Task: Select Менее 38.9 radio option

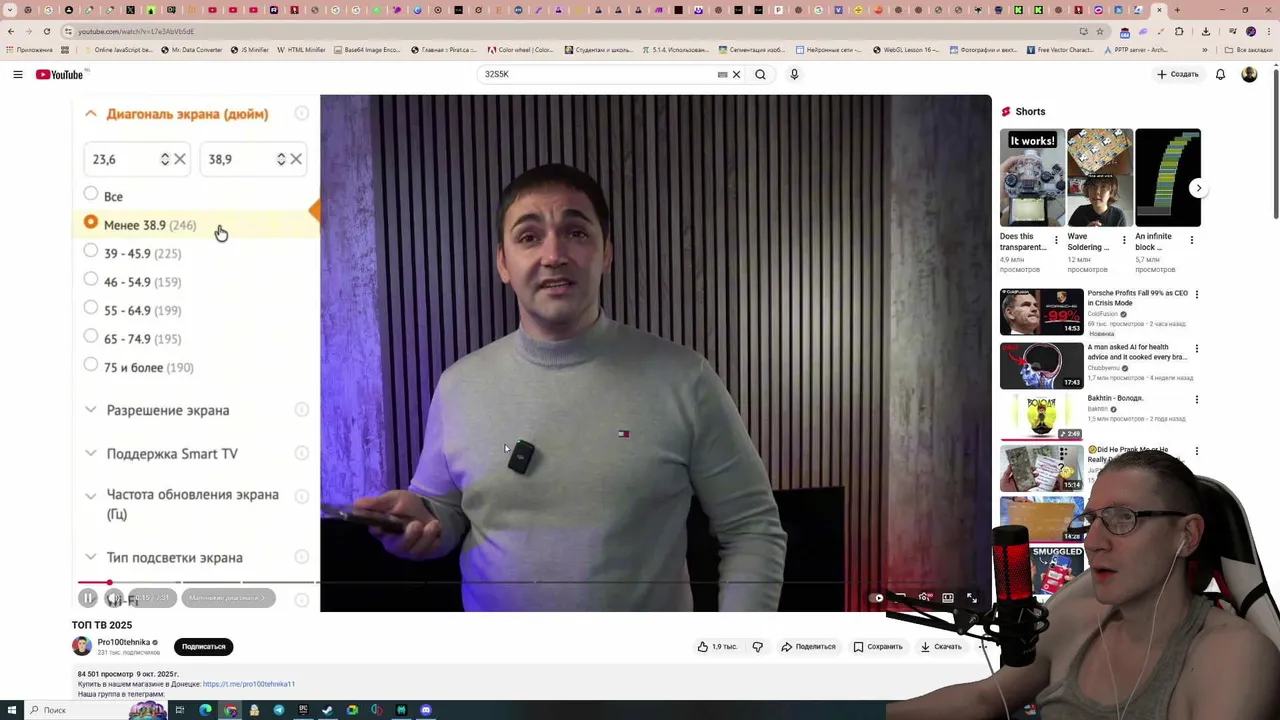Action: [91, 223]
